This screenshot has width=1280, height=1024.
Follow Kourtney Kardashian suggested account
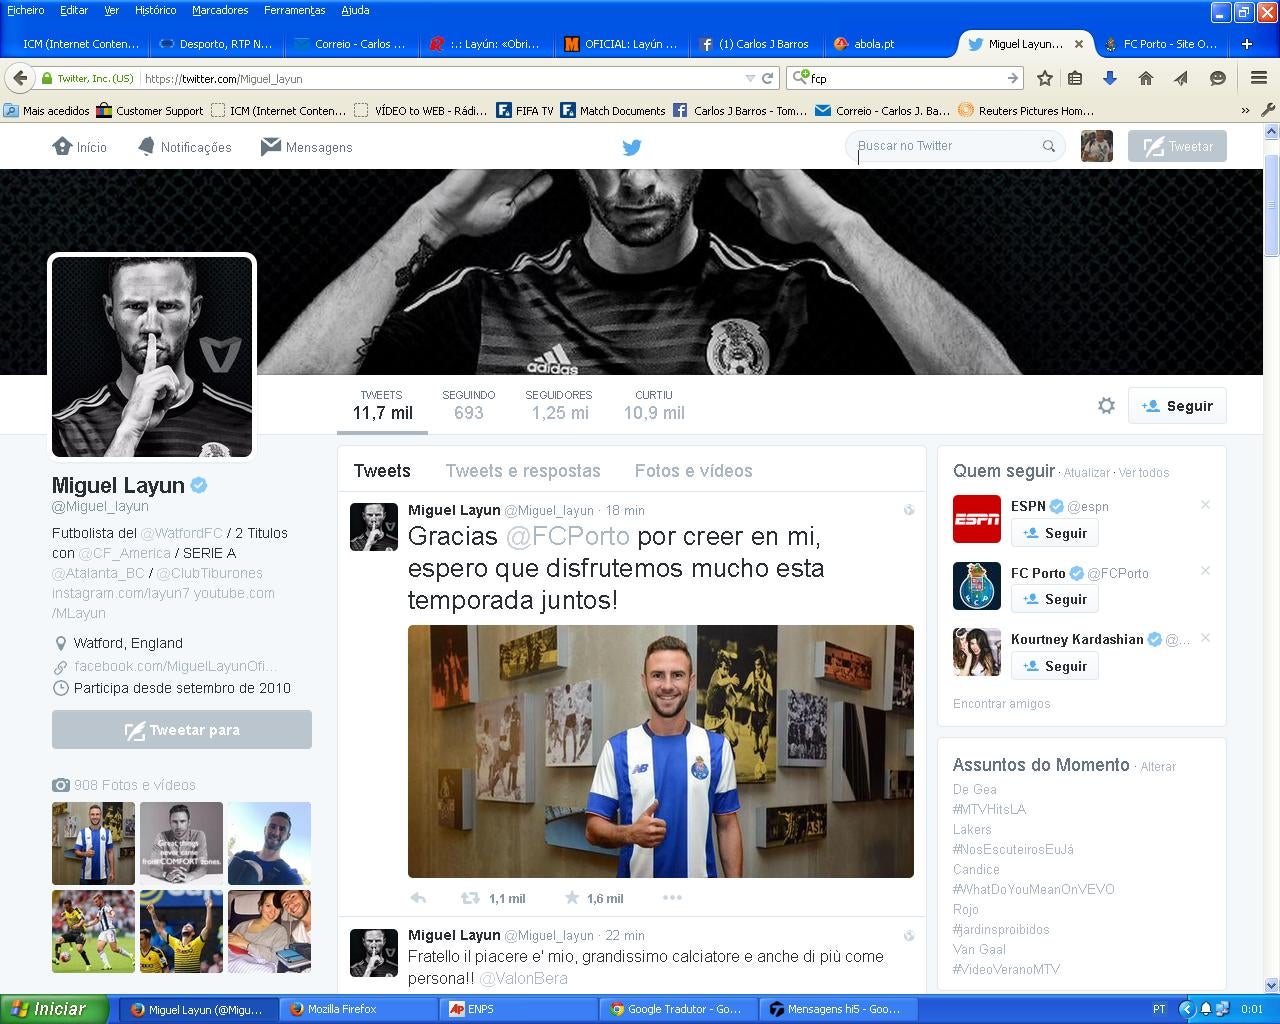(x=1054, y=666)
